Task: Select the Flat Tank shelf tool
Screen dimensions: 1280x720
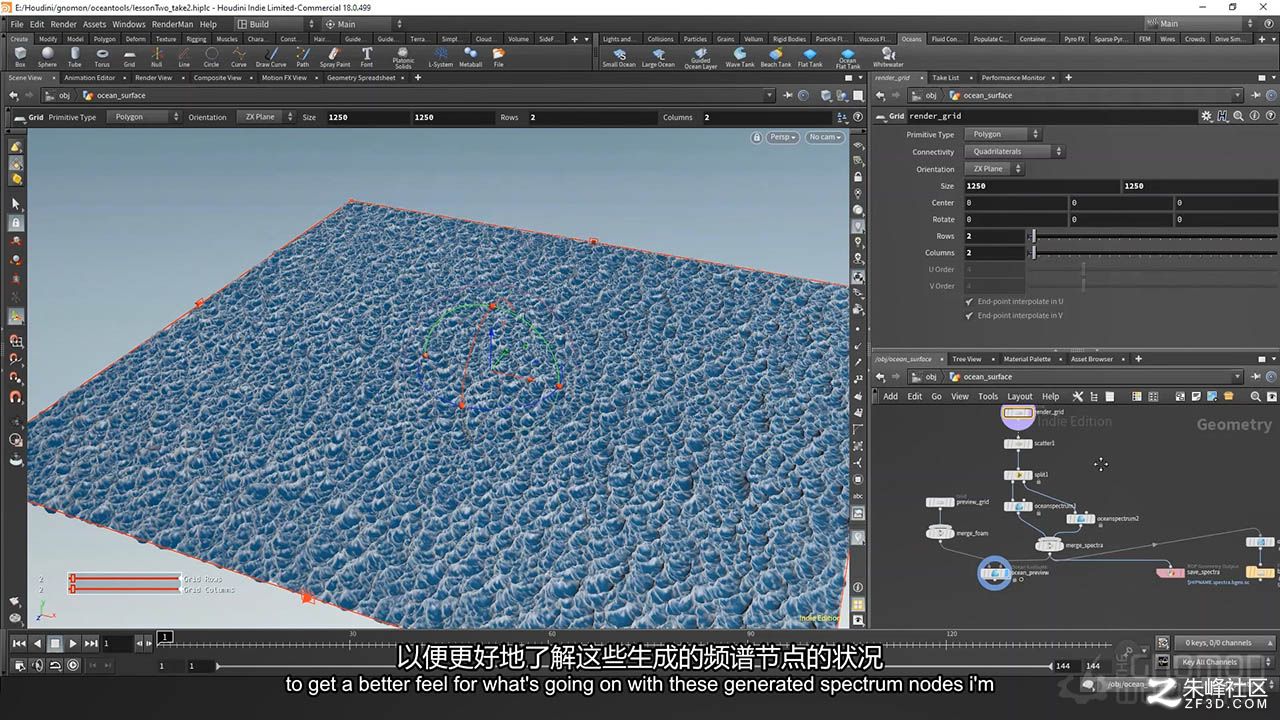Action: [810, 57]
